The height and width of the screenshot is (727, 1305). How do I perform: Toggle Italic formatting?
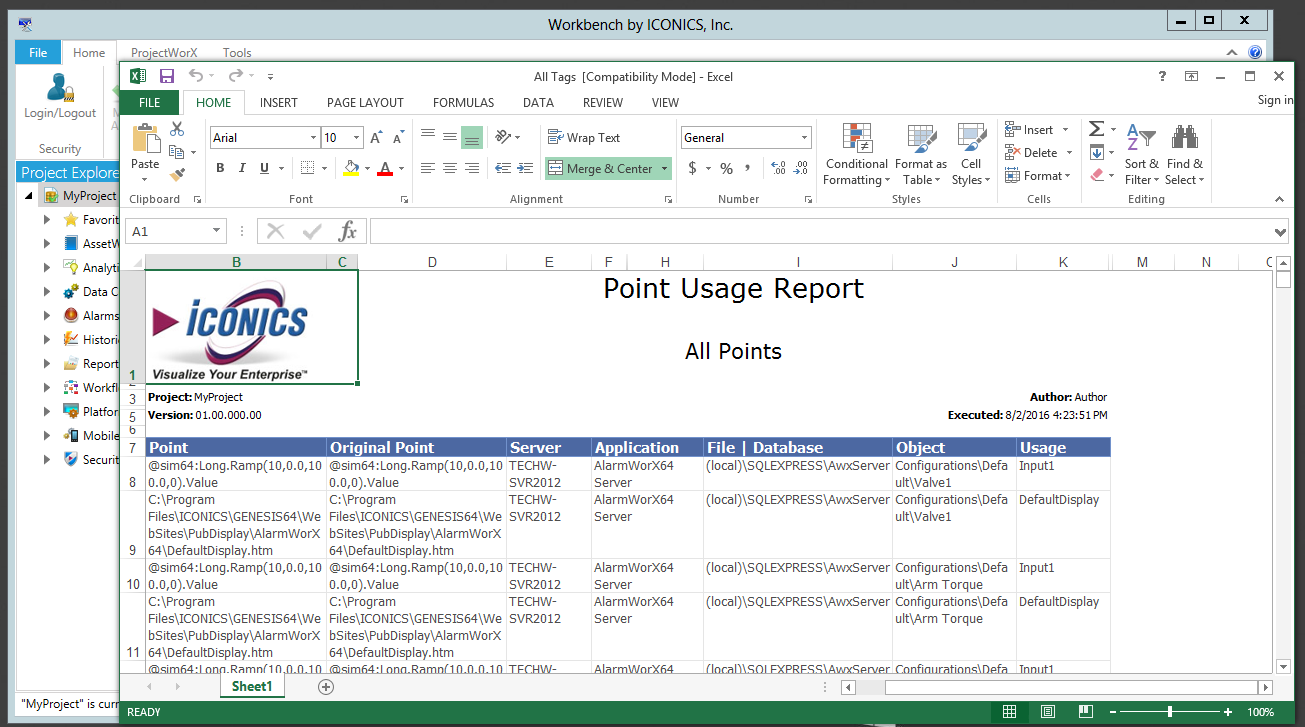(243, 168)
